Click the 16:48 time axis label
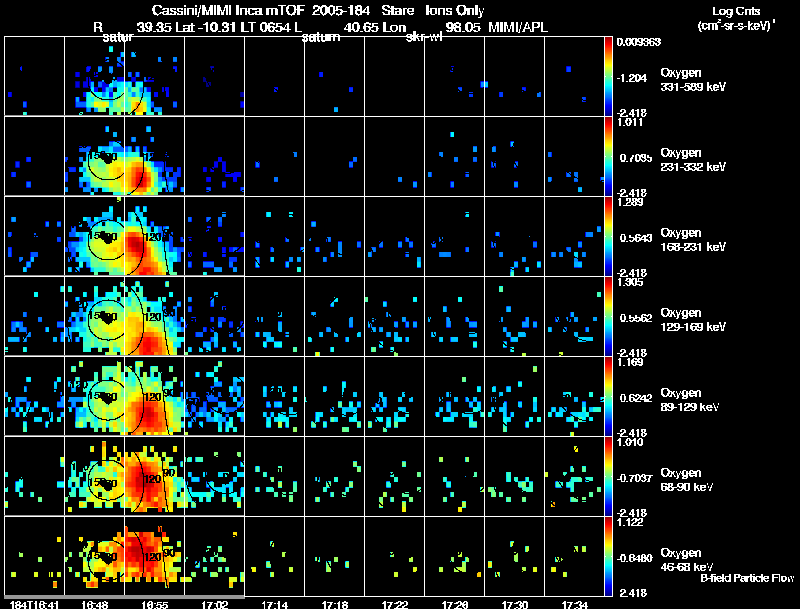800x609 pixels. pos(94,605)
